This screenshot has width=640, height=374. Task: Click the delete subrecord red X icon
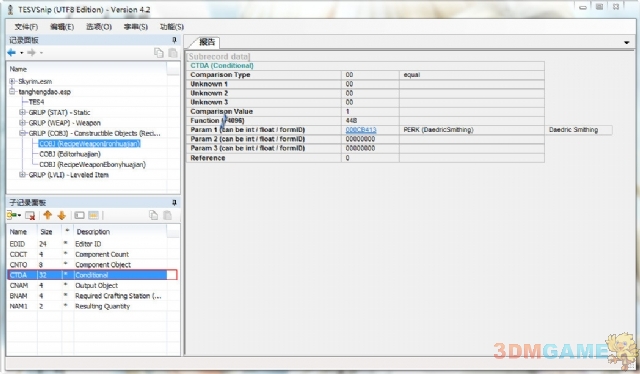[x=30, y=215]
